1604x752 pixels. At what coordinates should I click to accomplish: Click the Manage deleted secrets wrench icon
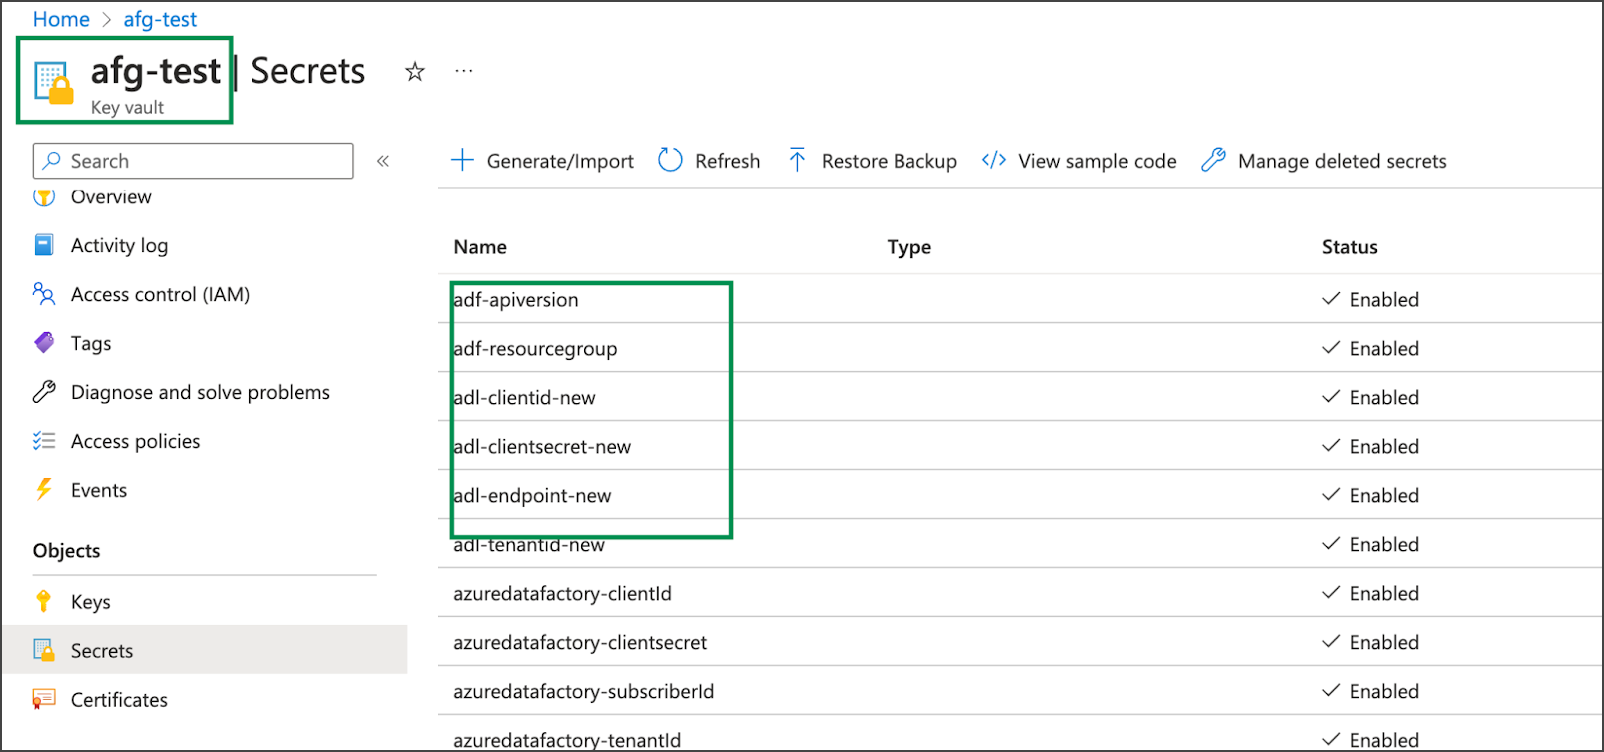pyautogui.click(x=1213, y=161)
